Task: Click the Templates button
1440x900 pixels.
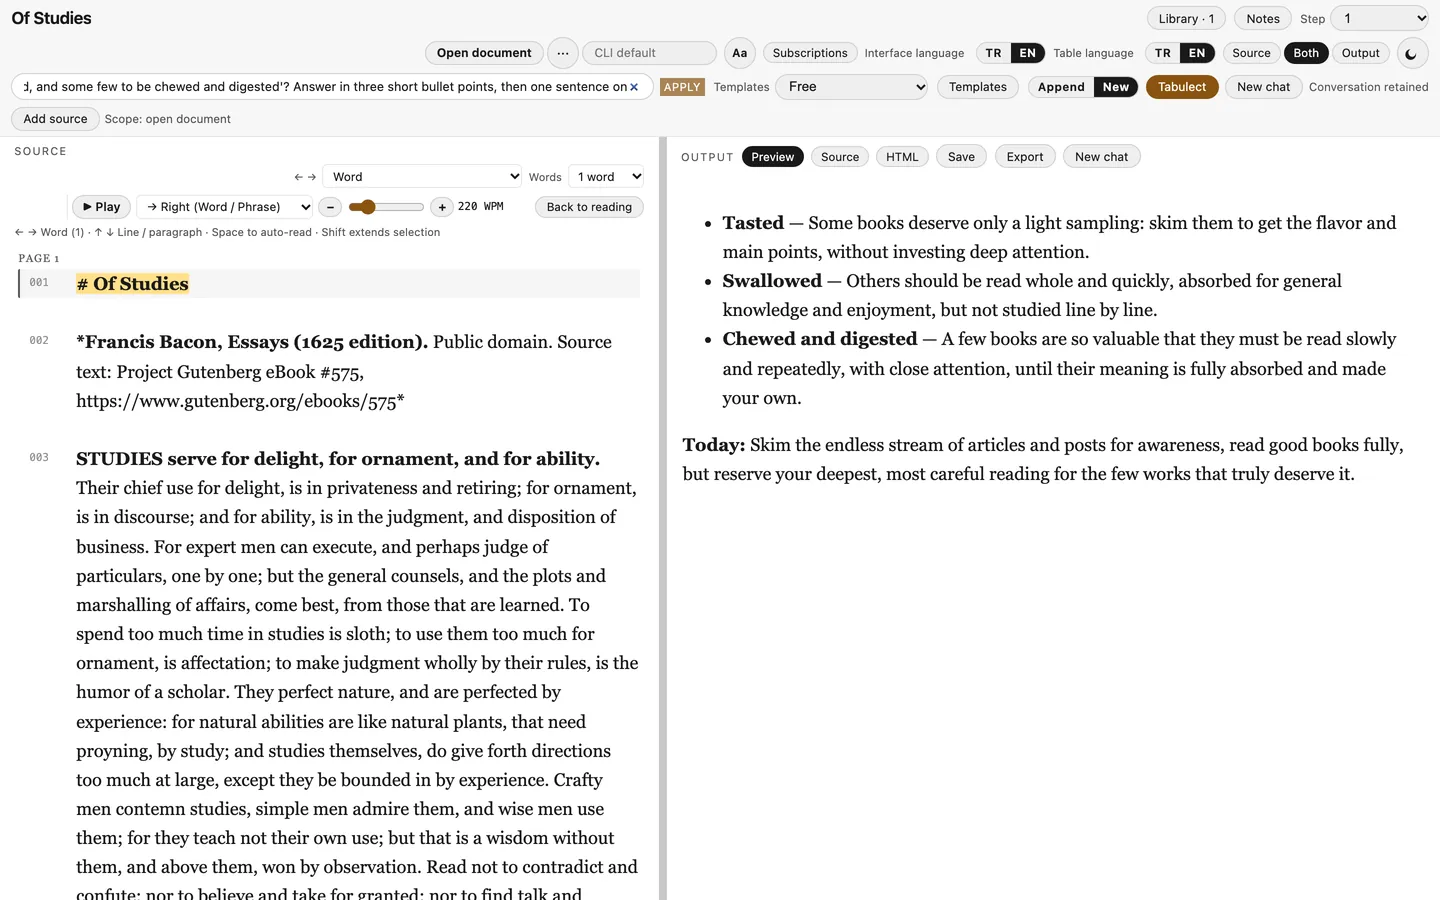Action: point(978,87)
